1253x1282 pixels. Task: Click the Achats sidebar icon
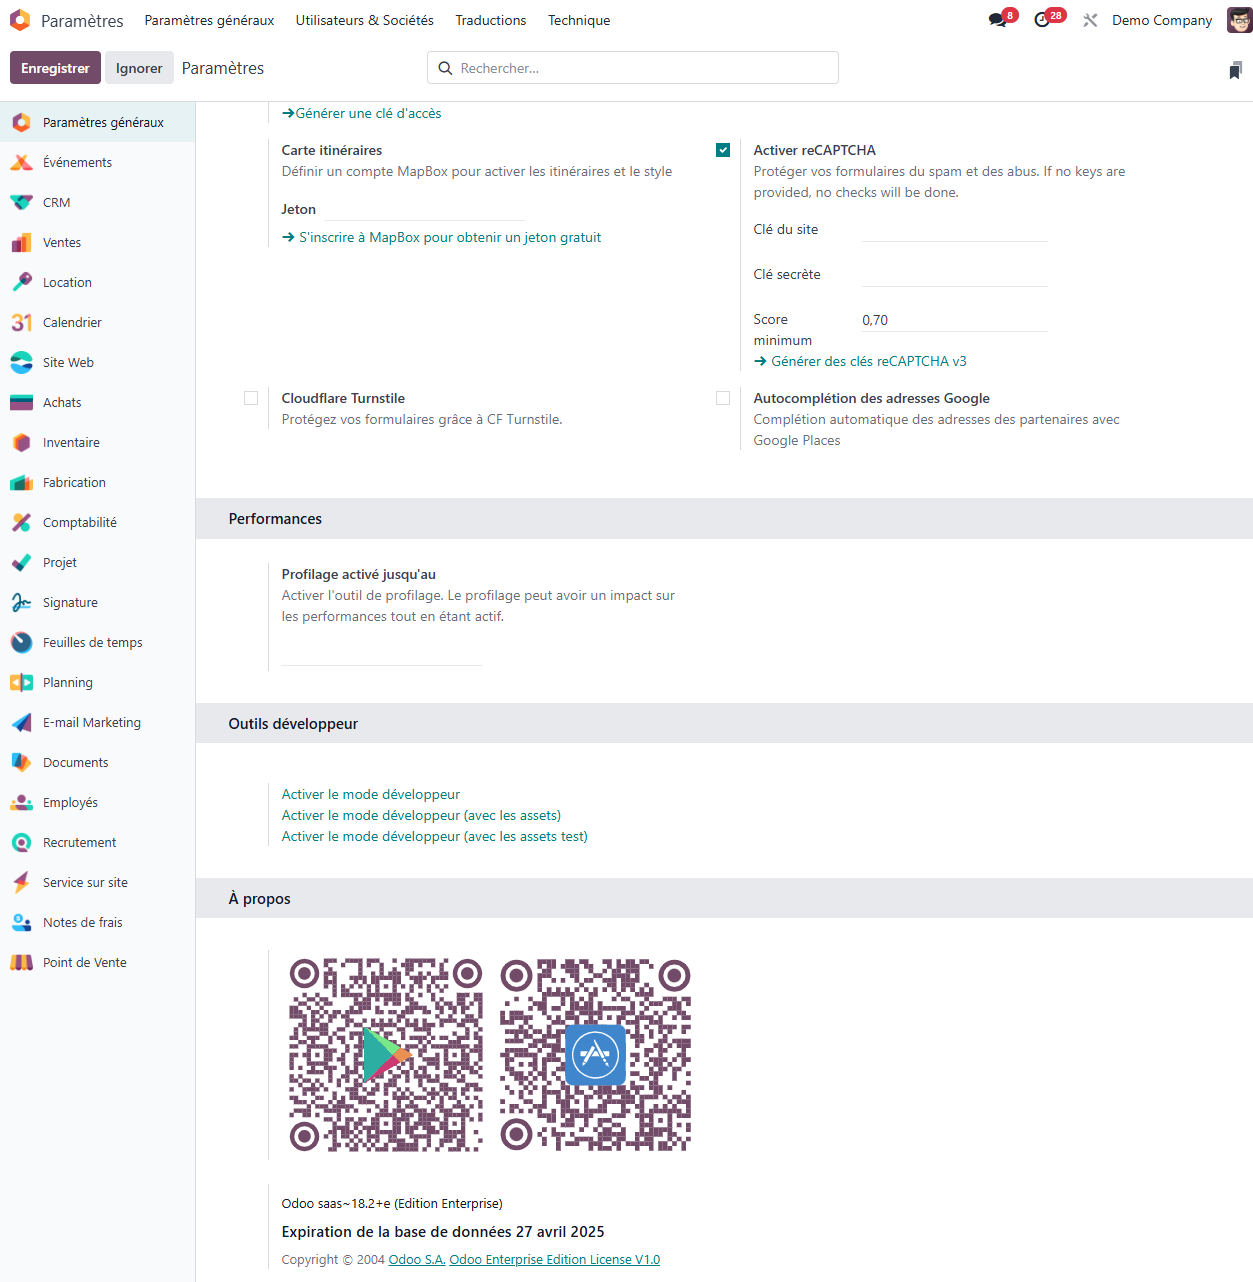[x=22, y=402]
